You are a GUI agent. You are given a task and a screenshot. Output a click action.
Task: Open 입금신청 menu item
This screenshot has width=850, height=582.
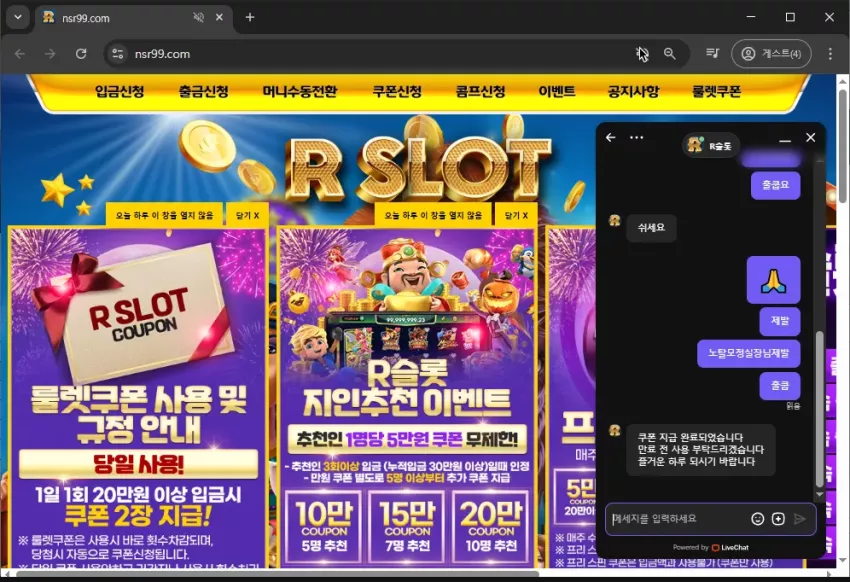click(x=120, y=92)
